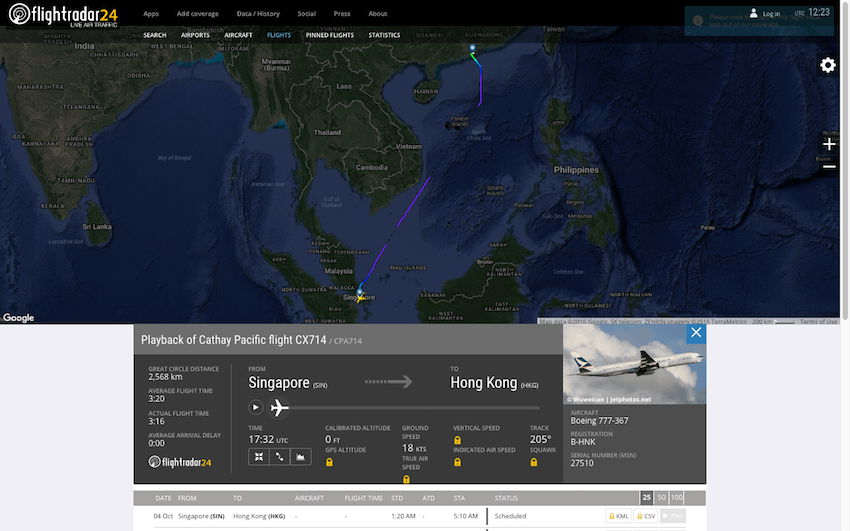
Task: Click Play button for 04 Oct flight
Action: [x=673, y=516]
